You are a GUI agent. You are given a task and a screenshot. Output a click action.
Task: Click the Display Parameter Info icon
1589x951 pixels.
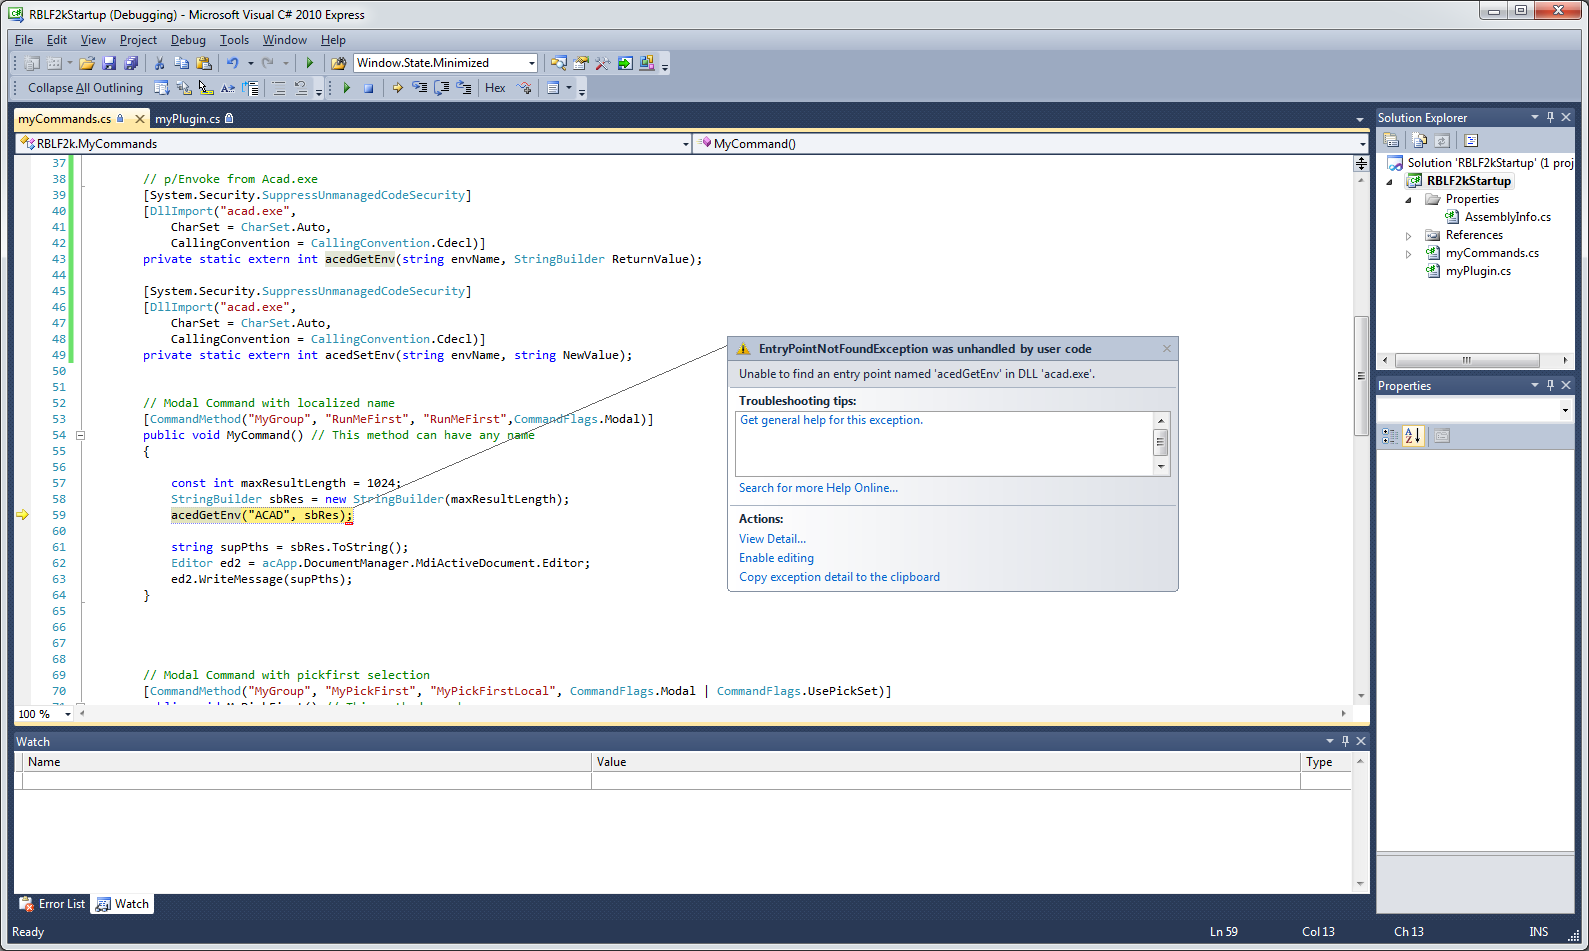click(184, 88)
